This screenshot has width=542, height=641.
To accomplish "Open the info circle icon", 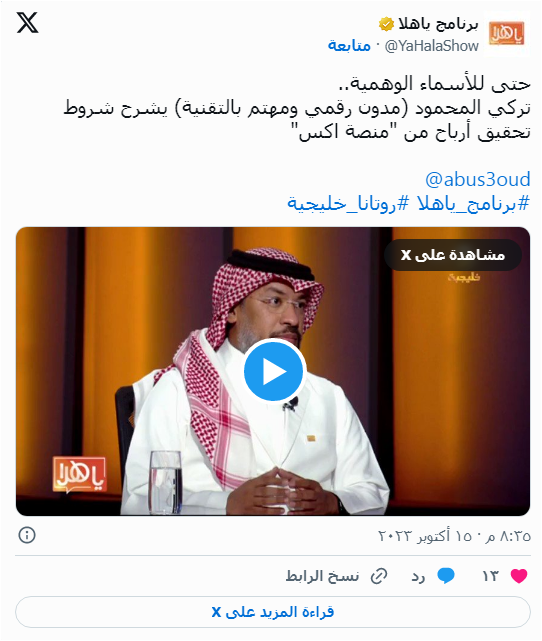I will point(27,535).
